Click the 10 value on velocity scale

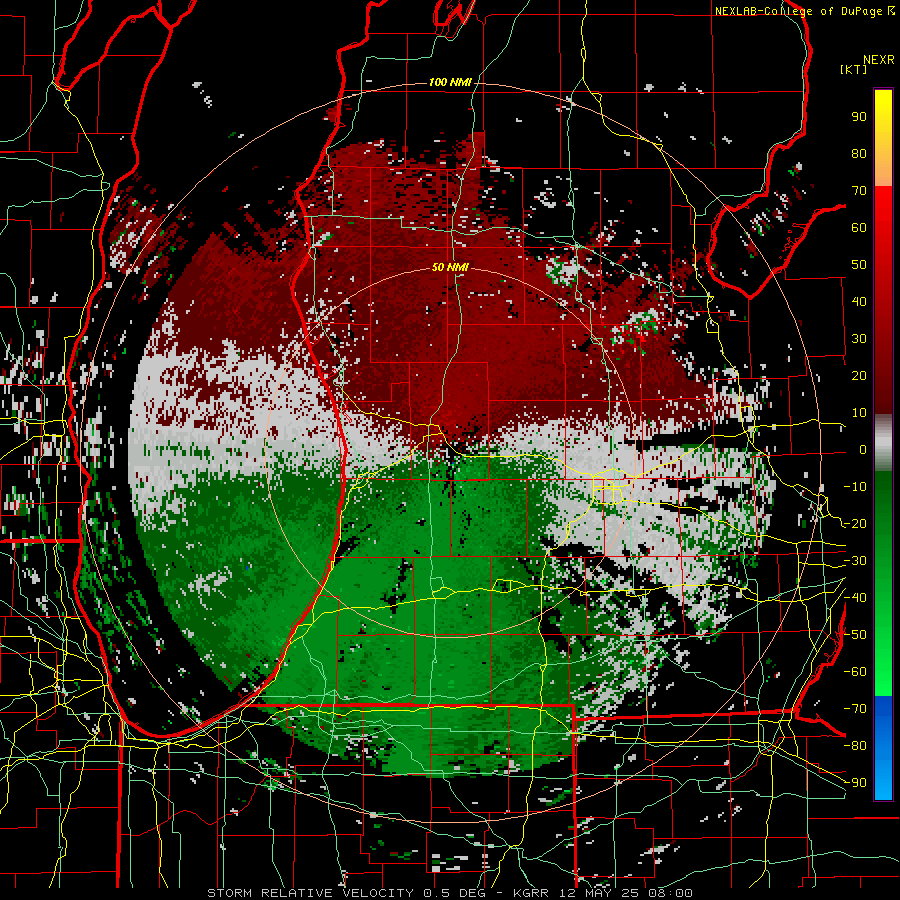pyautogui.click(x=859, y=413)
